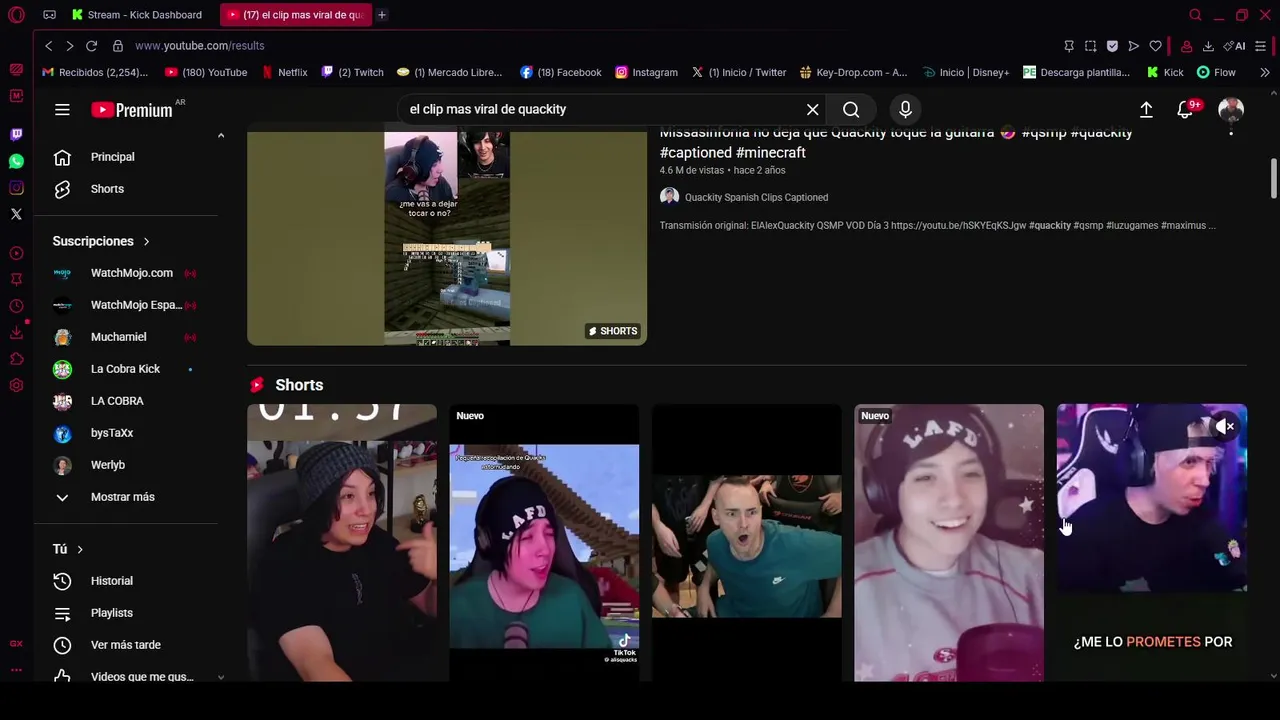Click sidebar scroll-up arrow

tap(221, 135)
